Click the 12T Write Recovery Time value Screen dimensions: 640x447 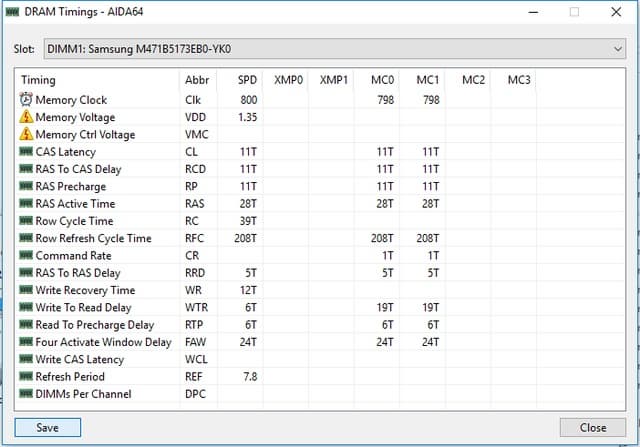(x=248, y=290)
